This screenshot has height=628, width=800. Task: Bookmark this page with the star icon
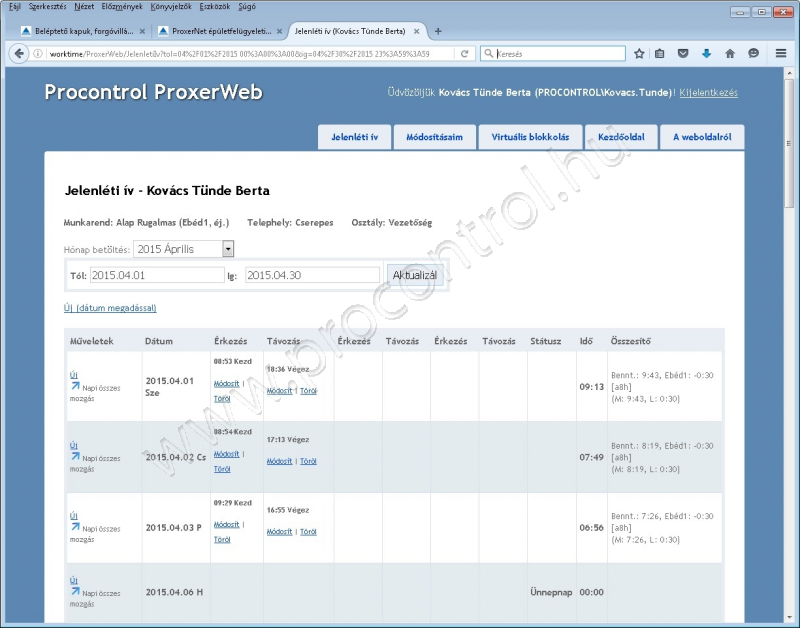[639, 54]
